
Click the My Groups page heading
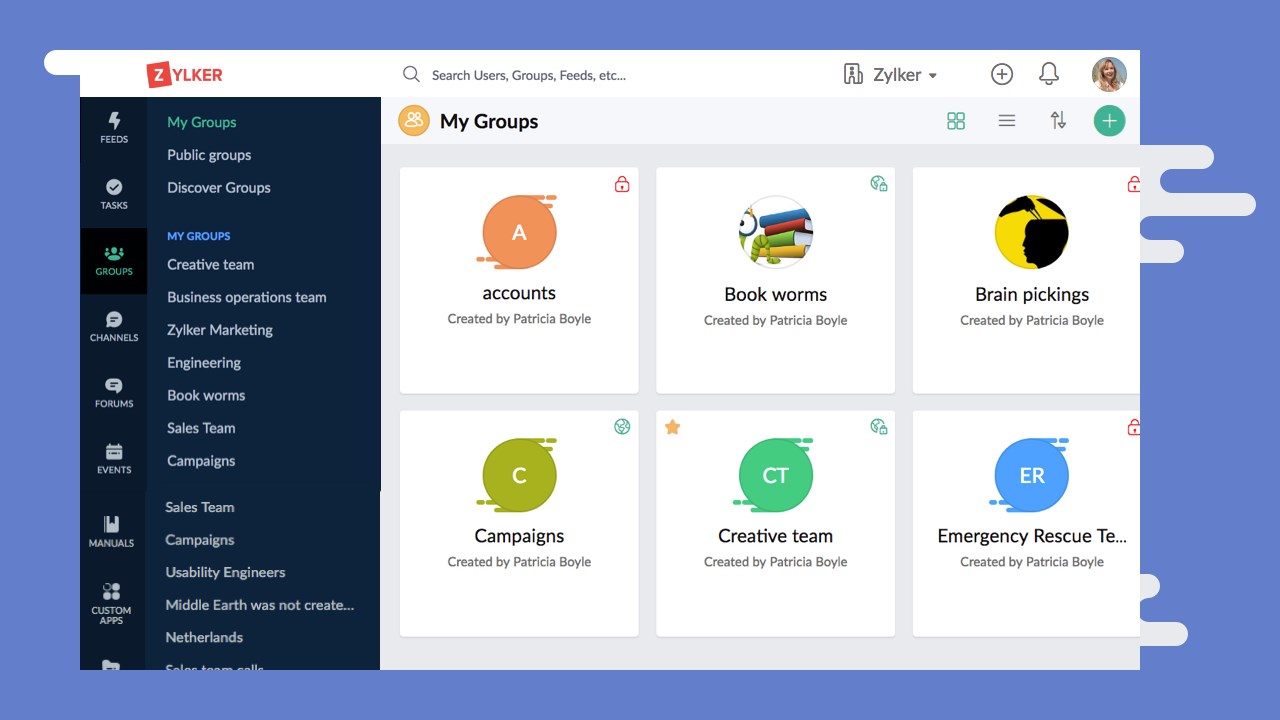(x=489, y=122)
